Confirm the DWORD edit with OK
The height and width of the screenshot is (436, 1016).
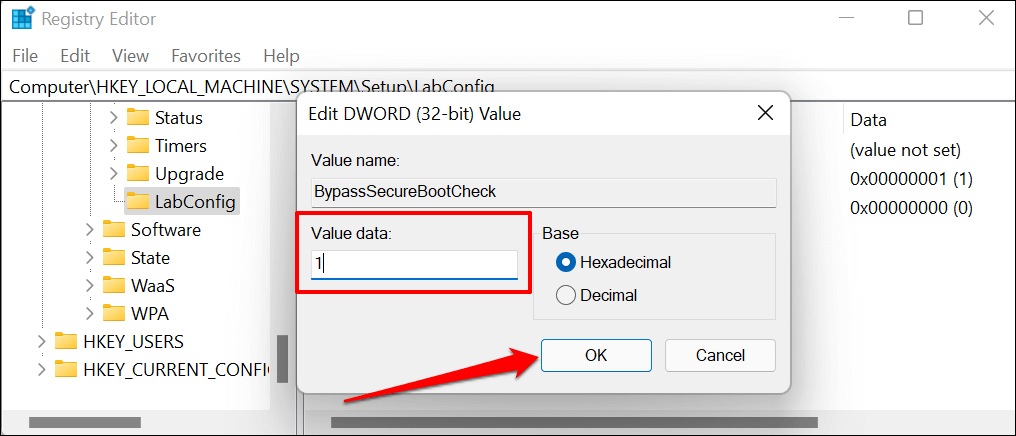coord(596,355)
